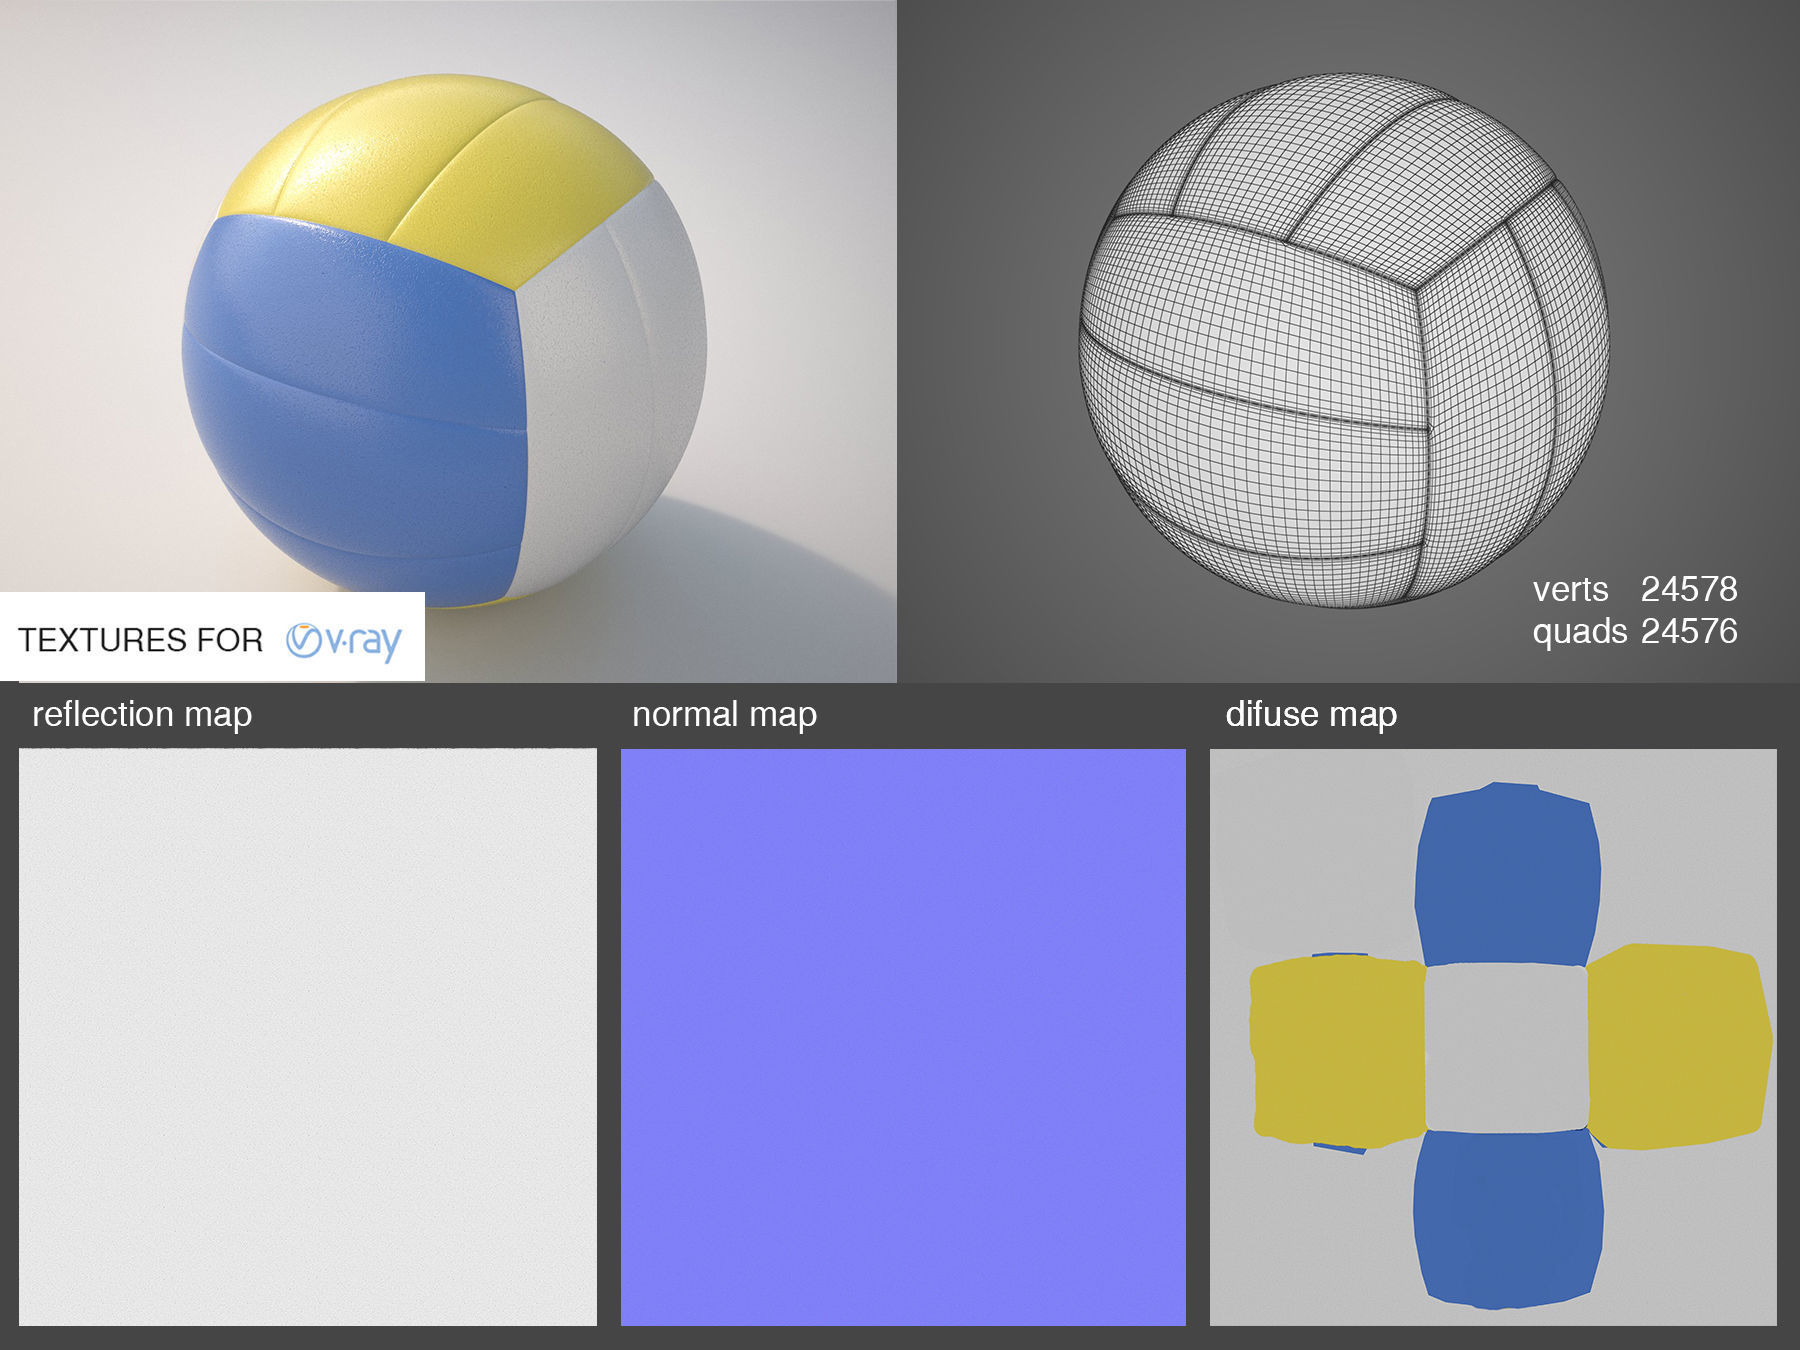The height and width of the screenshot is (1350, 1800).
Task: Click the 'difuse map' label
Action: point(1311,714)
